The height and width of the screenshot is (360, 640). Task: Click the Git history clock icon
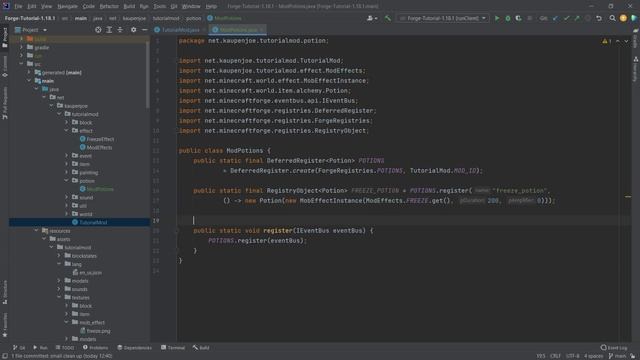tap(588, 18)
